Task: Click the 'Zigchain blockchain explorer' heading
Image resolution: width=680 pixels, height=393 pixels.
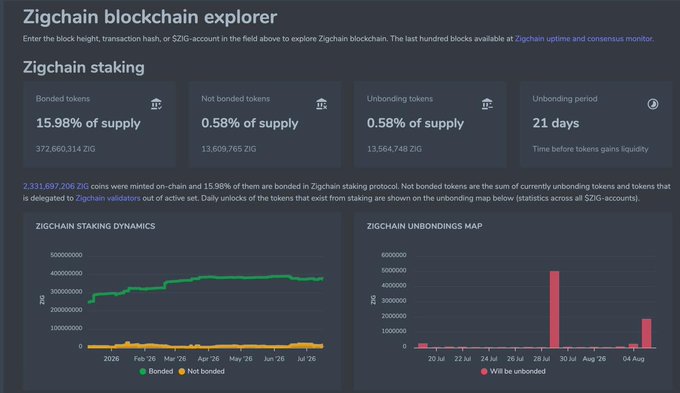Action: click(x=150, y=17)
